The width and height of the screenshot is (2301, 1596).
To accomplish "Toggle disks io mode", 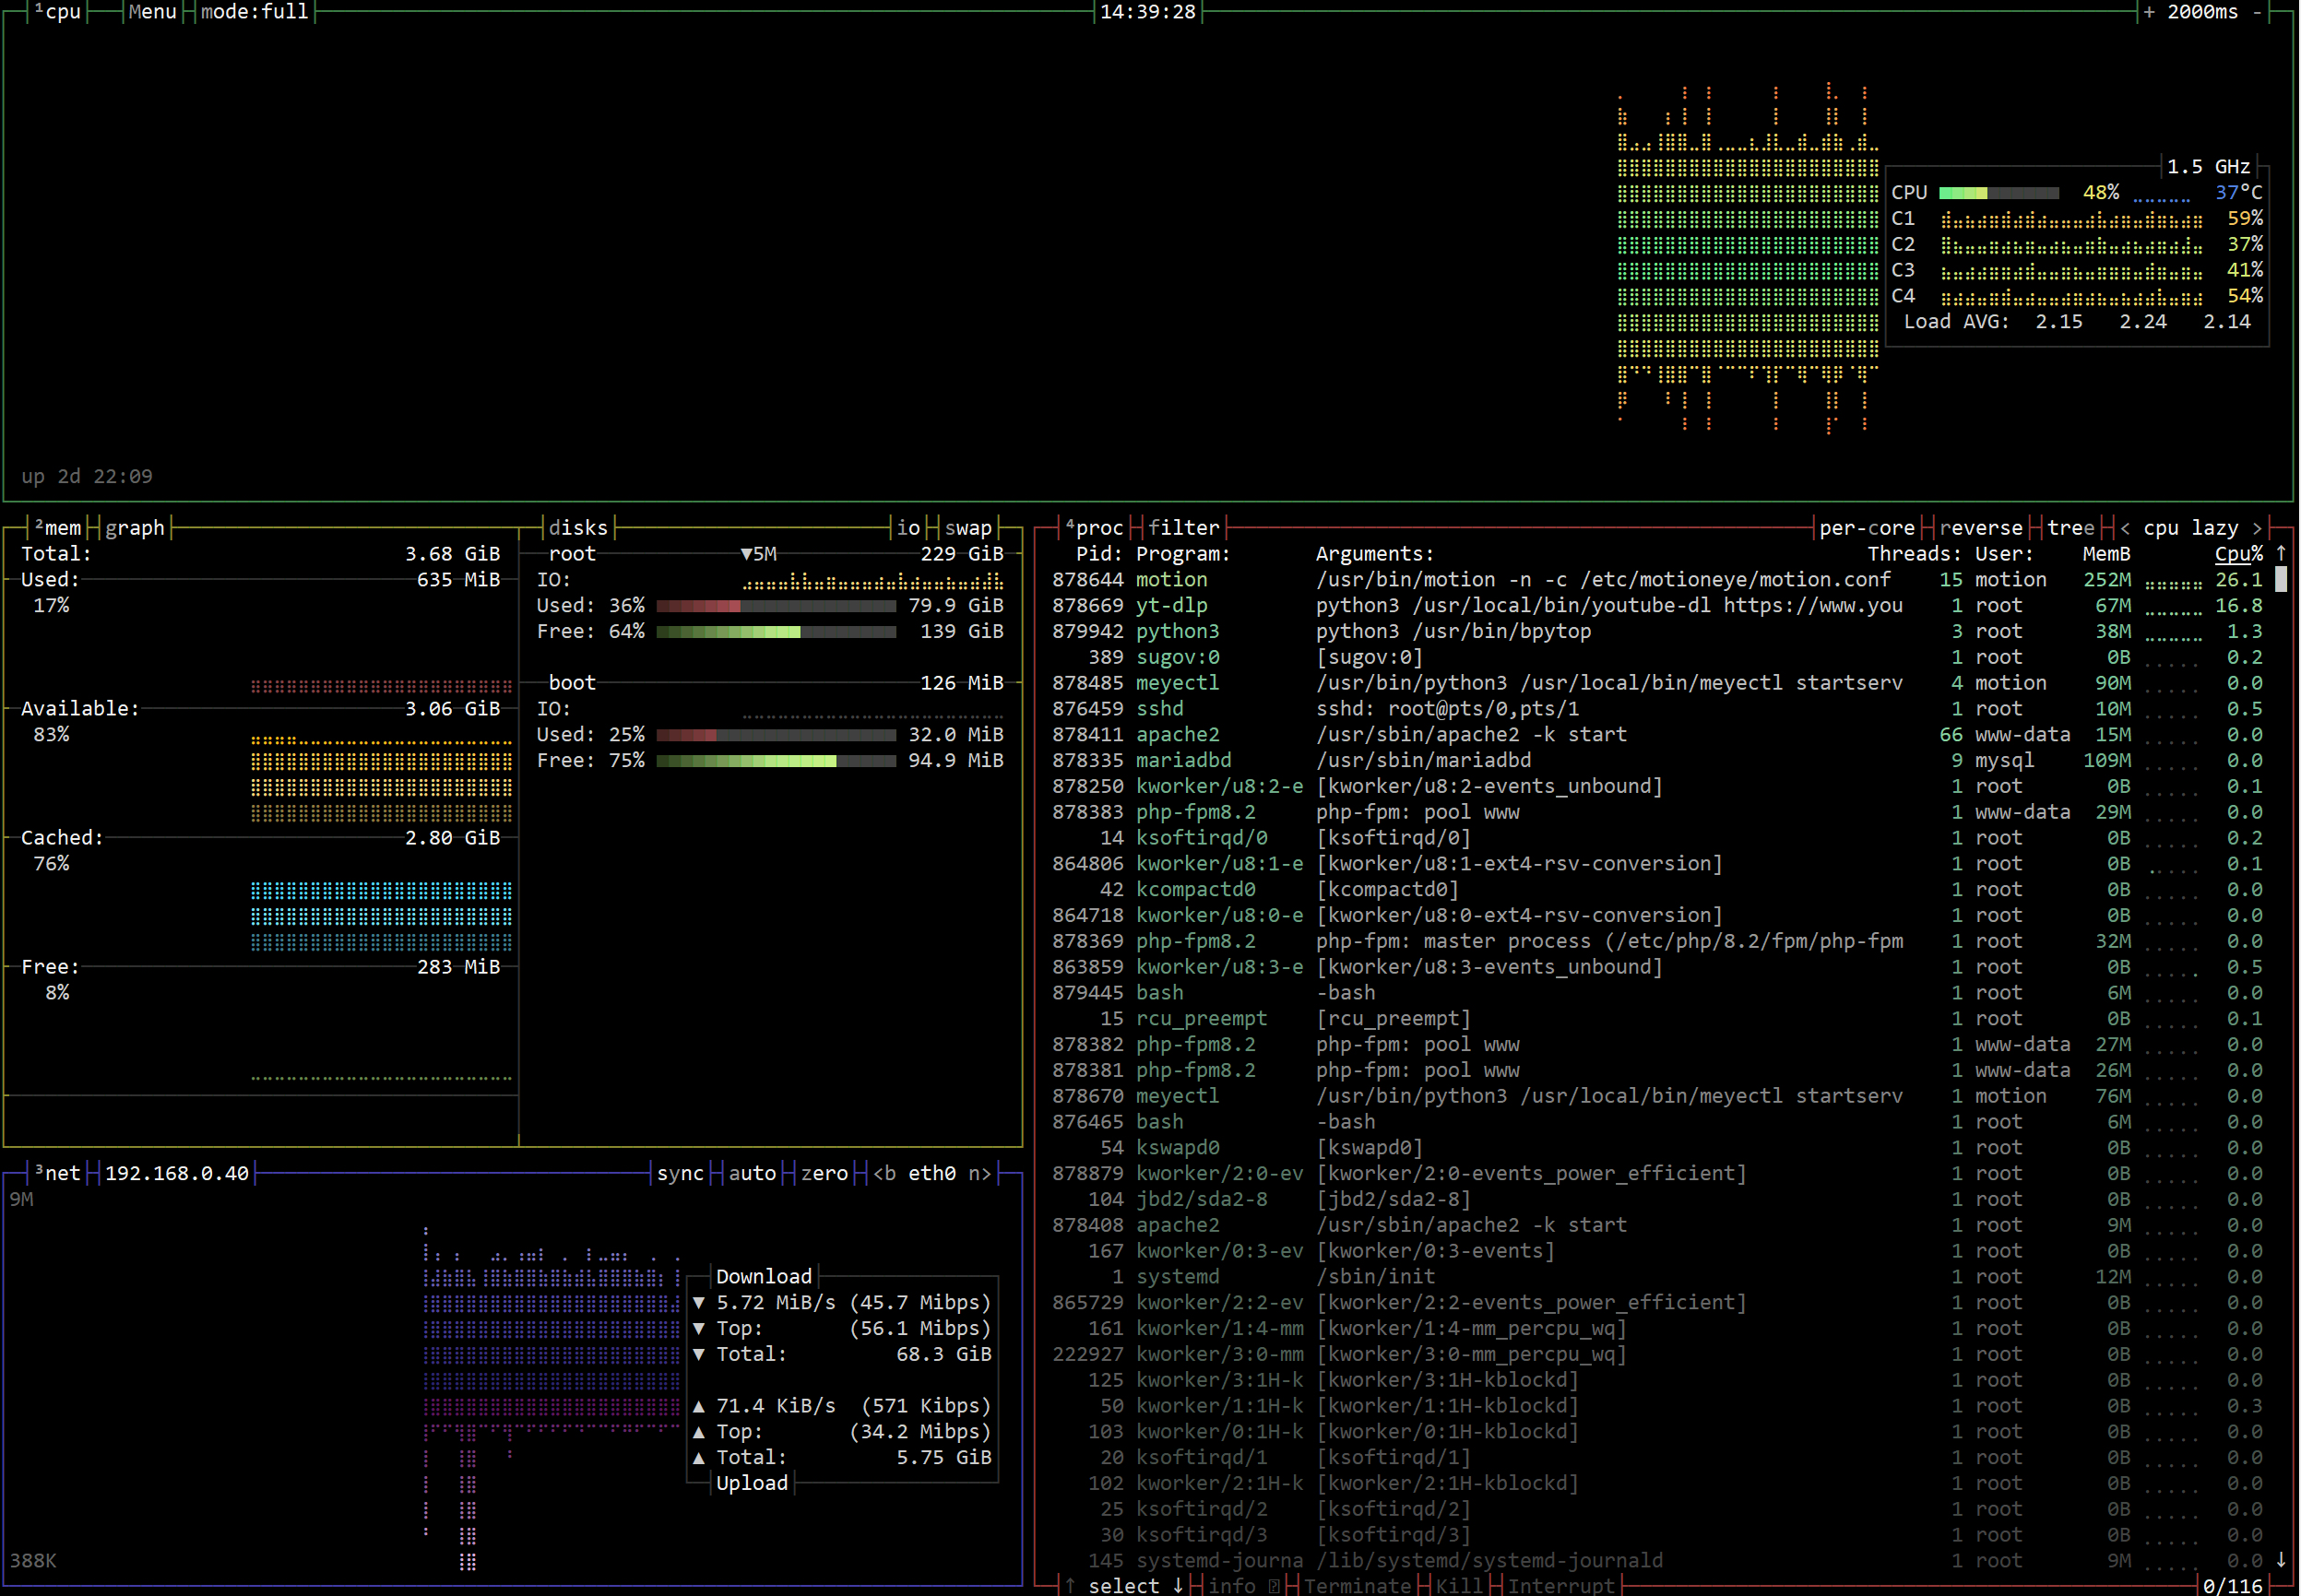I will click(908, 528).
